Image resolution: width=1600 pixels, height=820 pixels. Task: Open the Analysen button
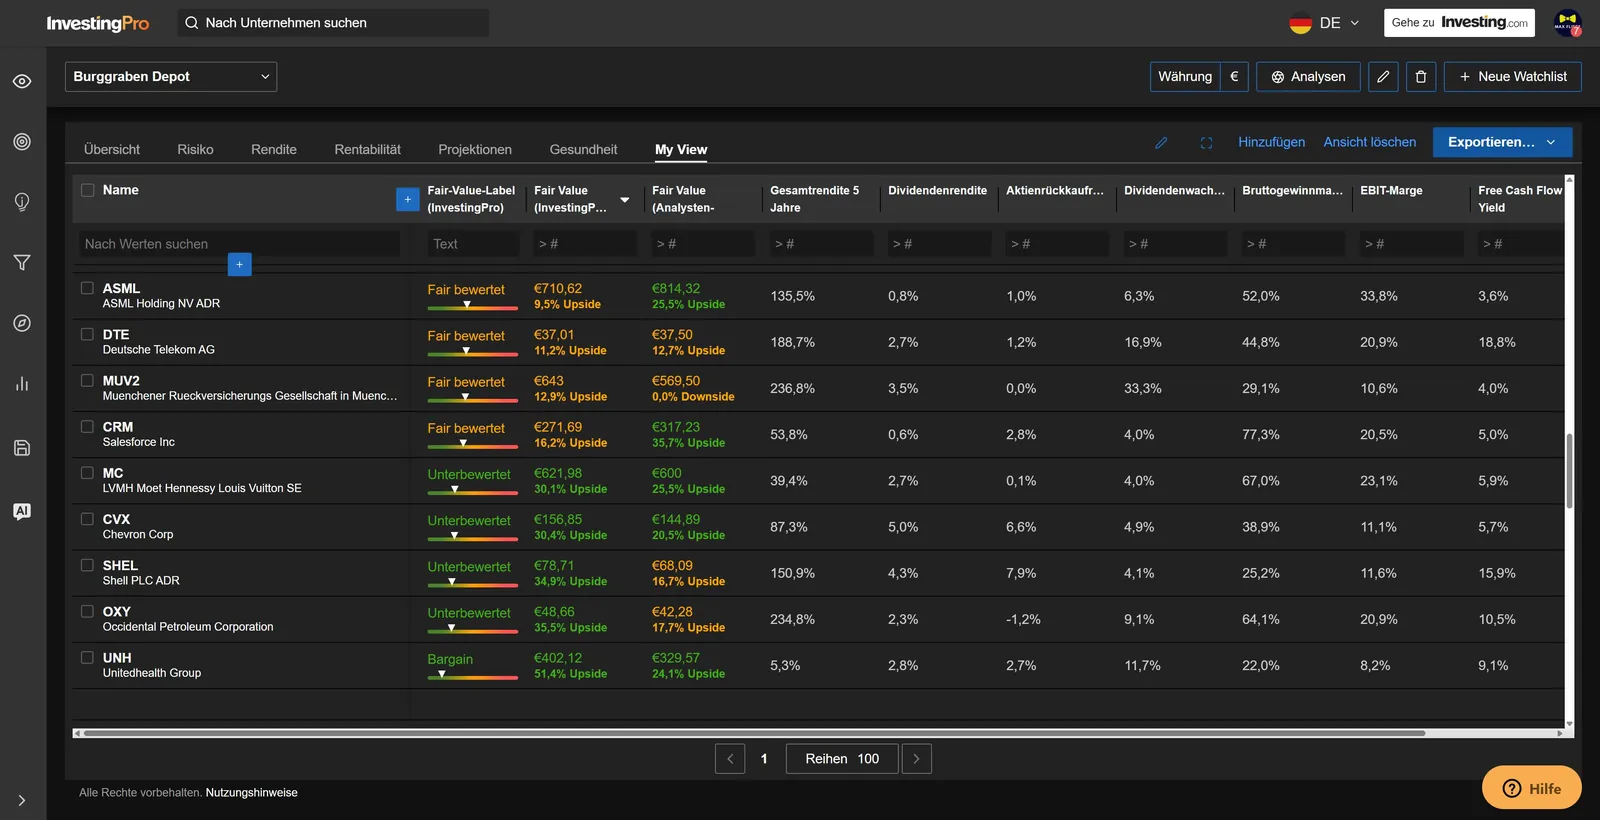(1308, 77)
